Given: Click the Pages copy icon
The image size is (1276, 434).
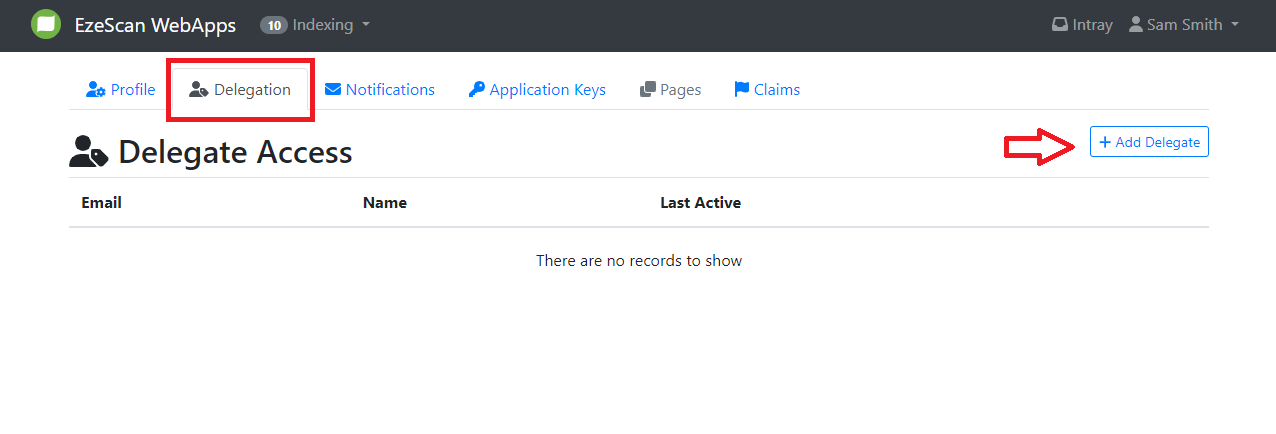Looking at the screenshot, I should pos(648,90).
